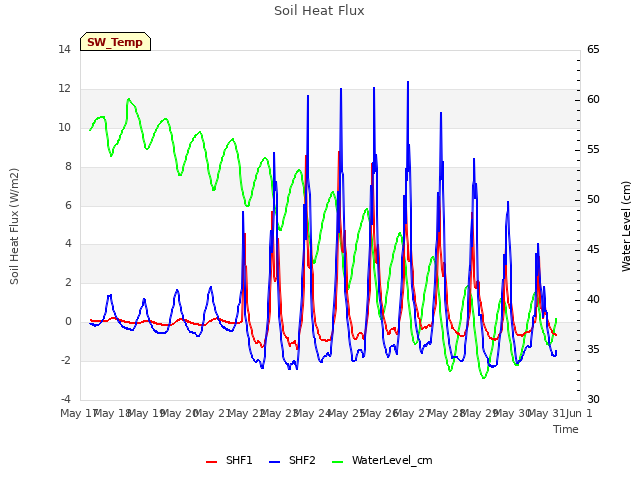Click the Jun 1 x-axis tick label
This screenshot has width=640, height=480.
pos(579,413)
